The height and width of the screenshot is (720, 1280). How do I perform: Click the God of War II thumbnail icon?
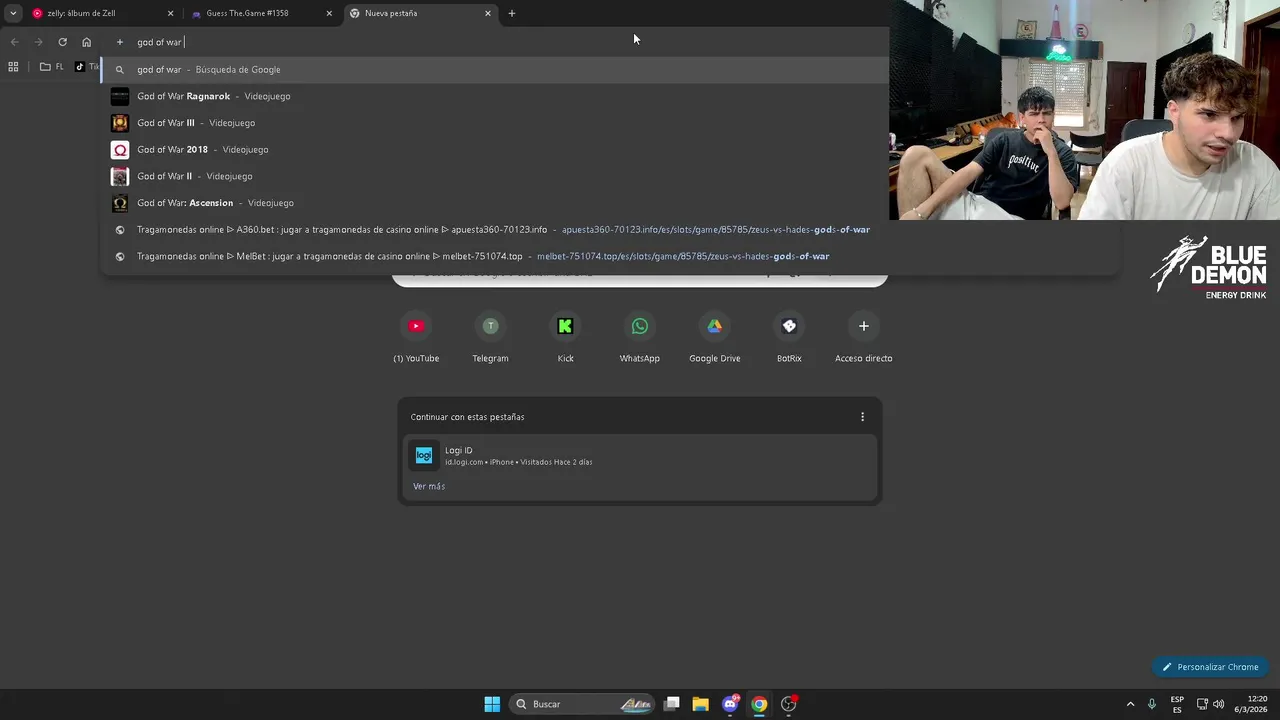coord(120,176)
